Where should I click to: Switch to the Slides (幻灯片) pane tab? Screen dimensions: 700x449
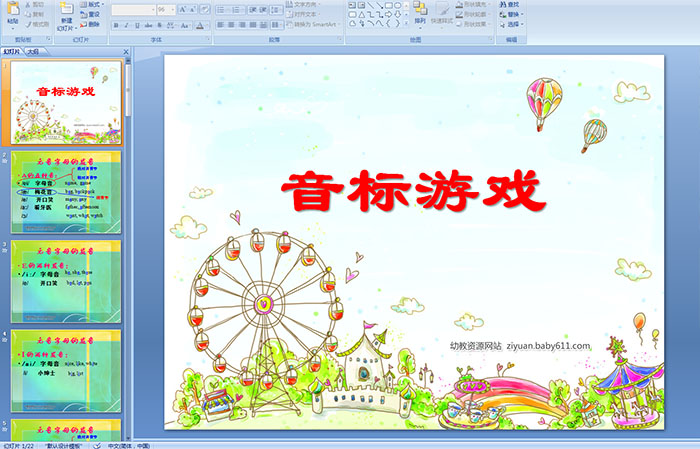pos(12,52)
